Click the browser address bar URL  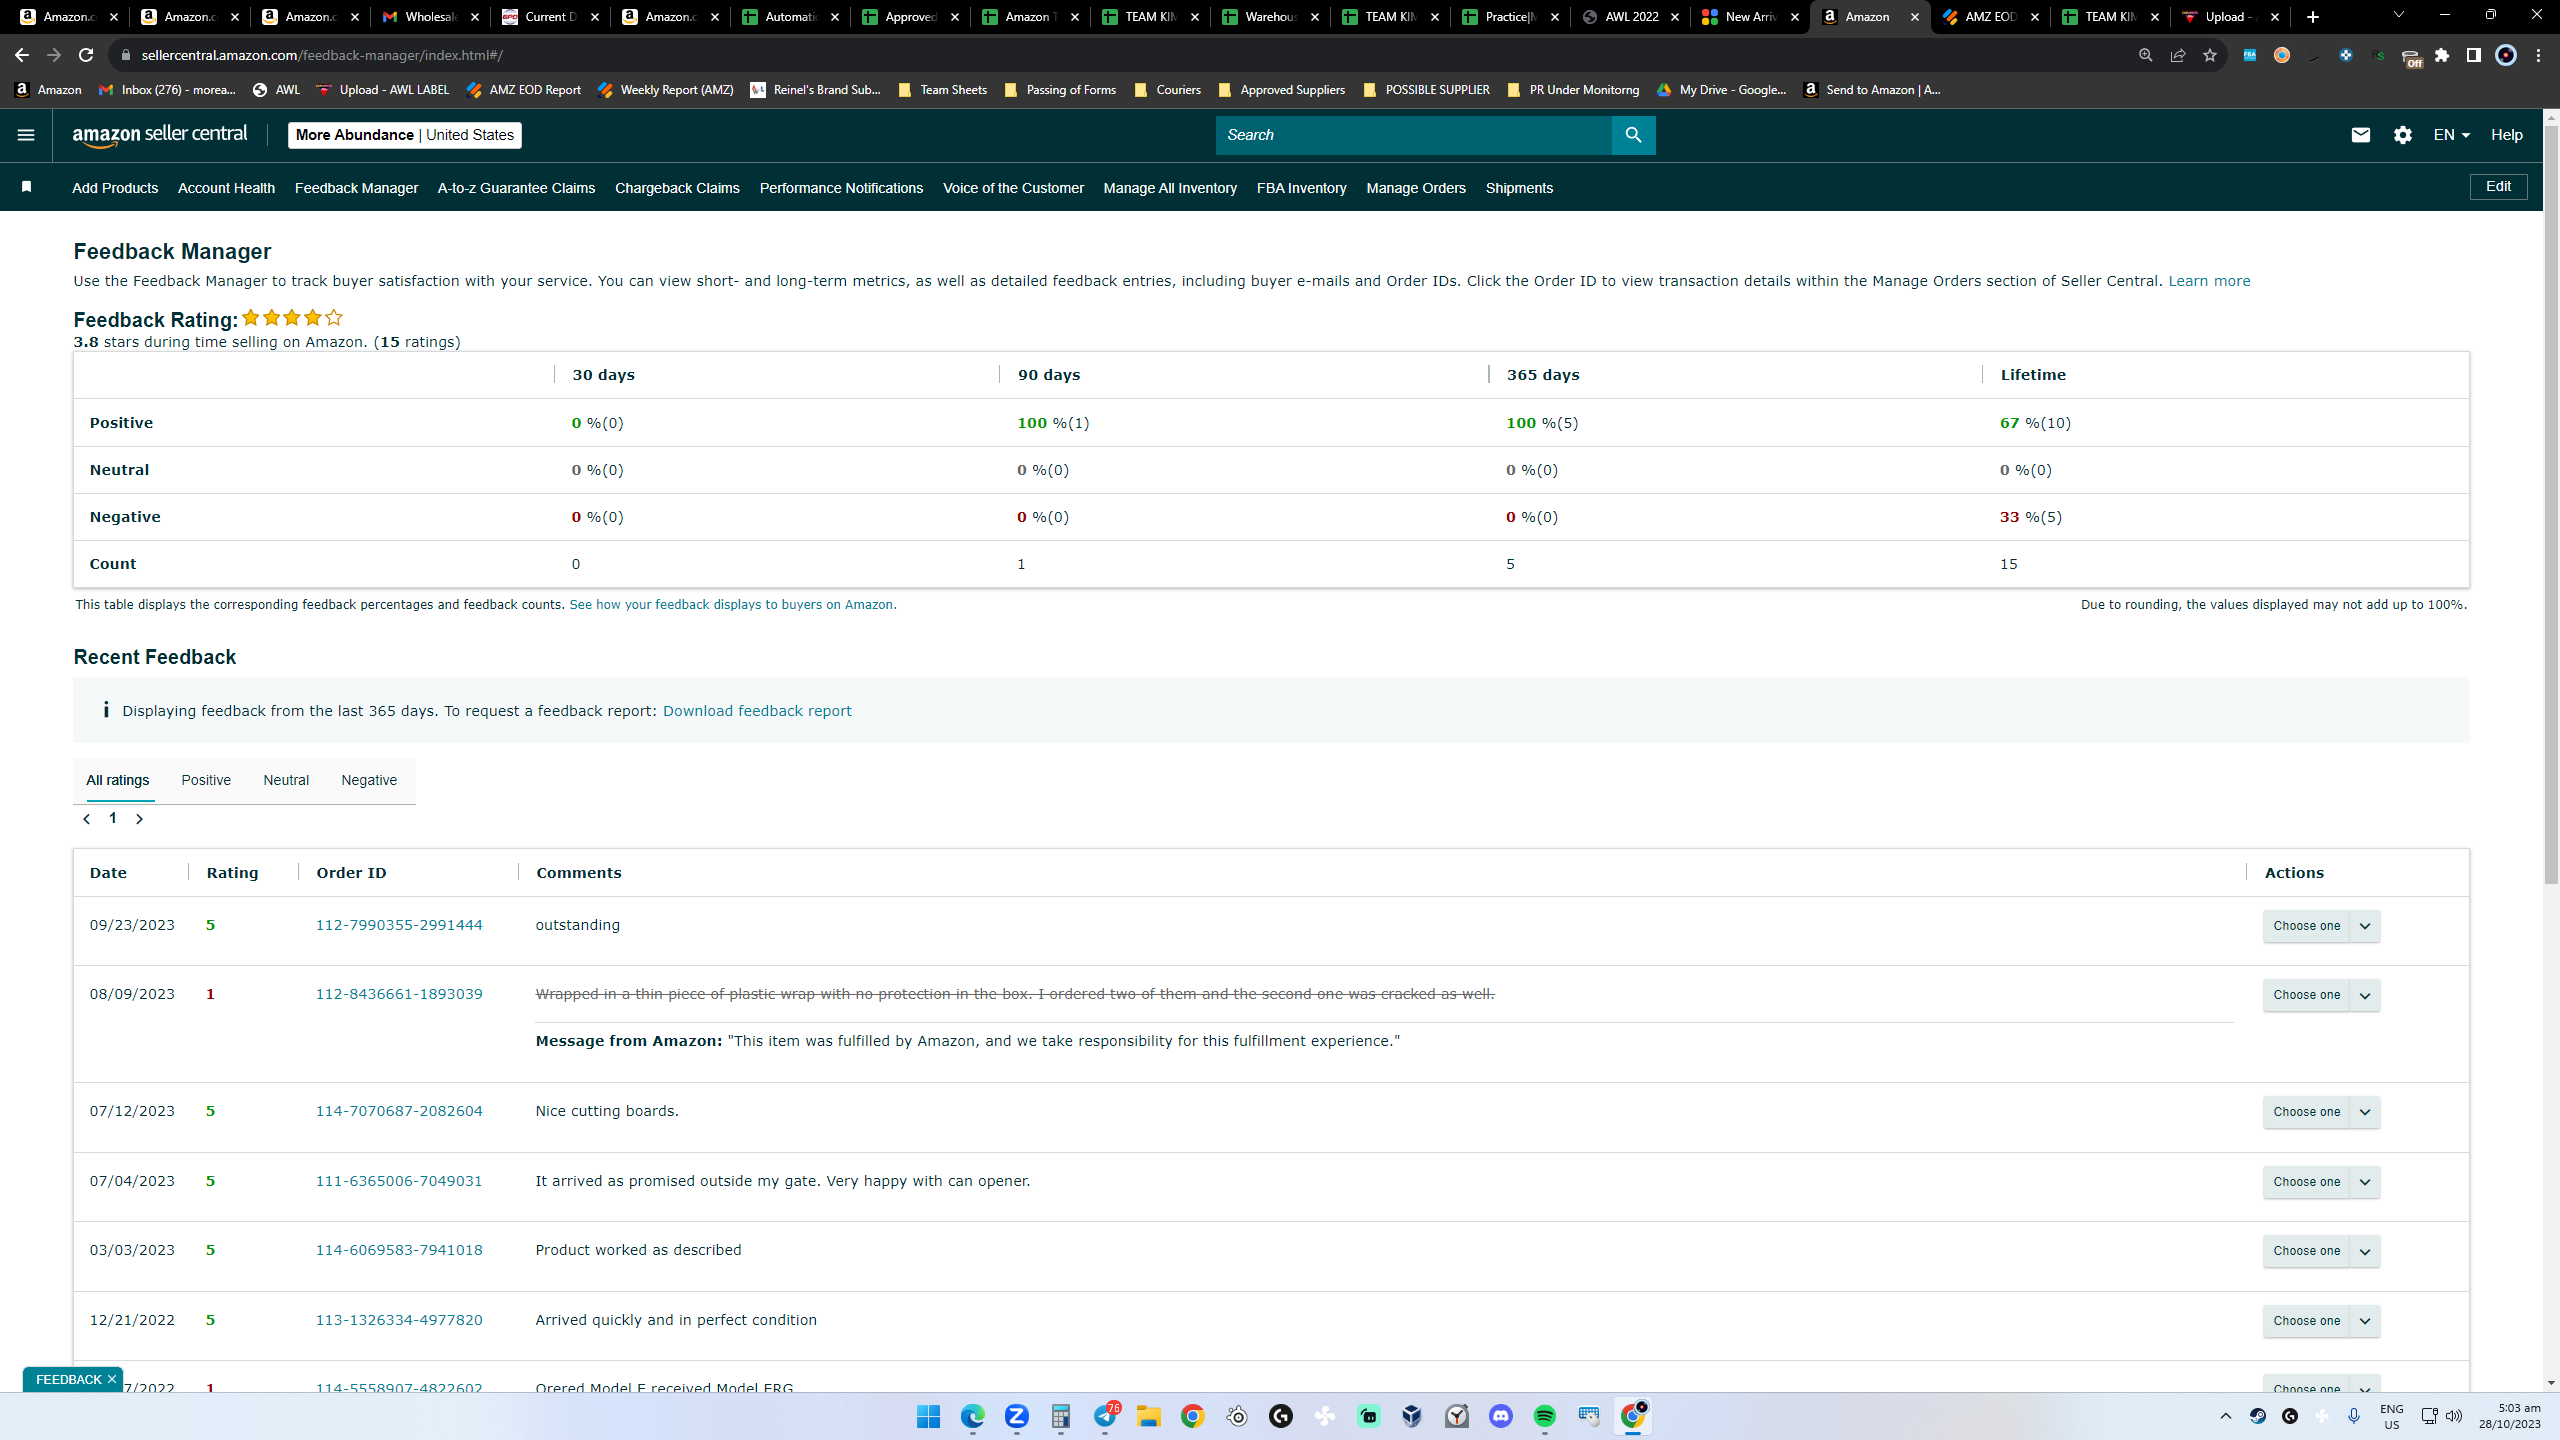(322, 55)
